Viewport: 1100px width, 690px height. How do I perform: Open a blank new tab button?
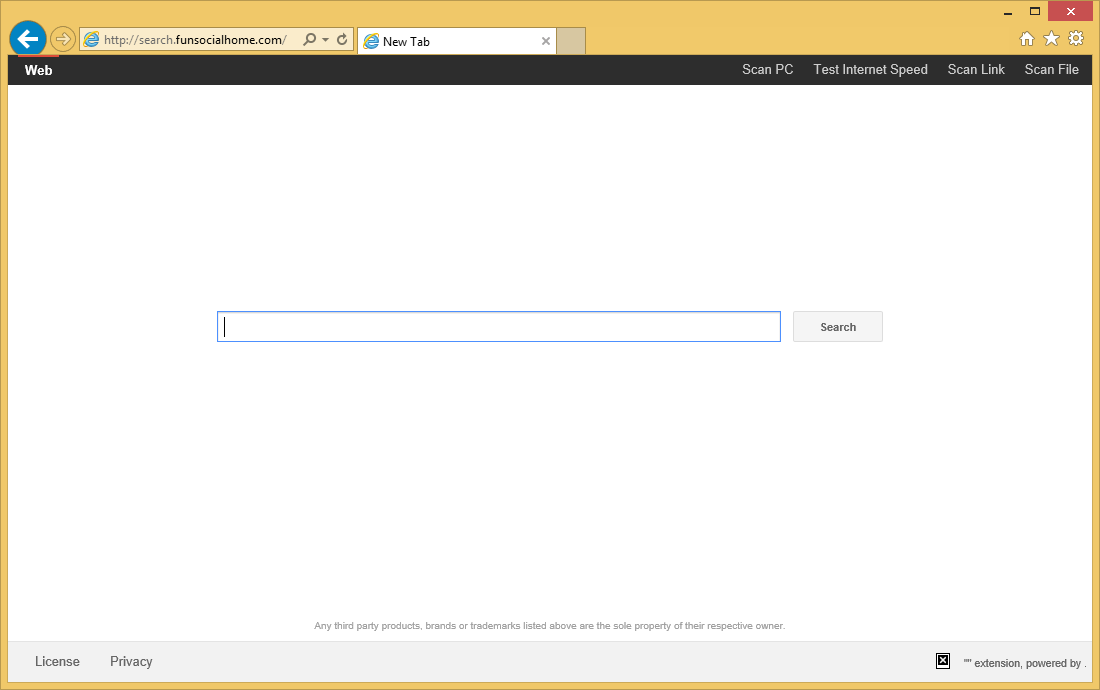pyautogui.click(x=571, y=41)
